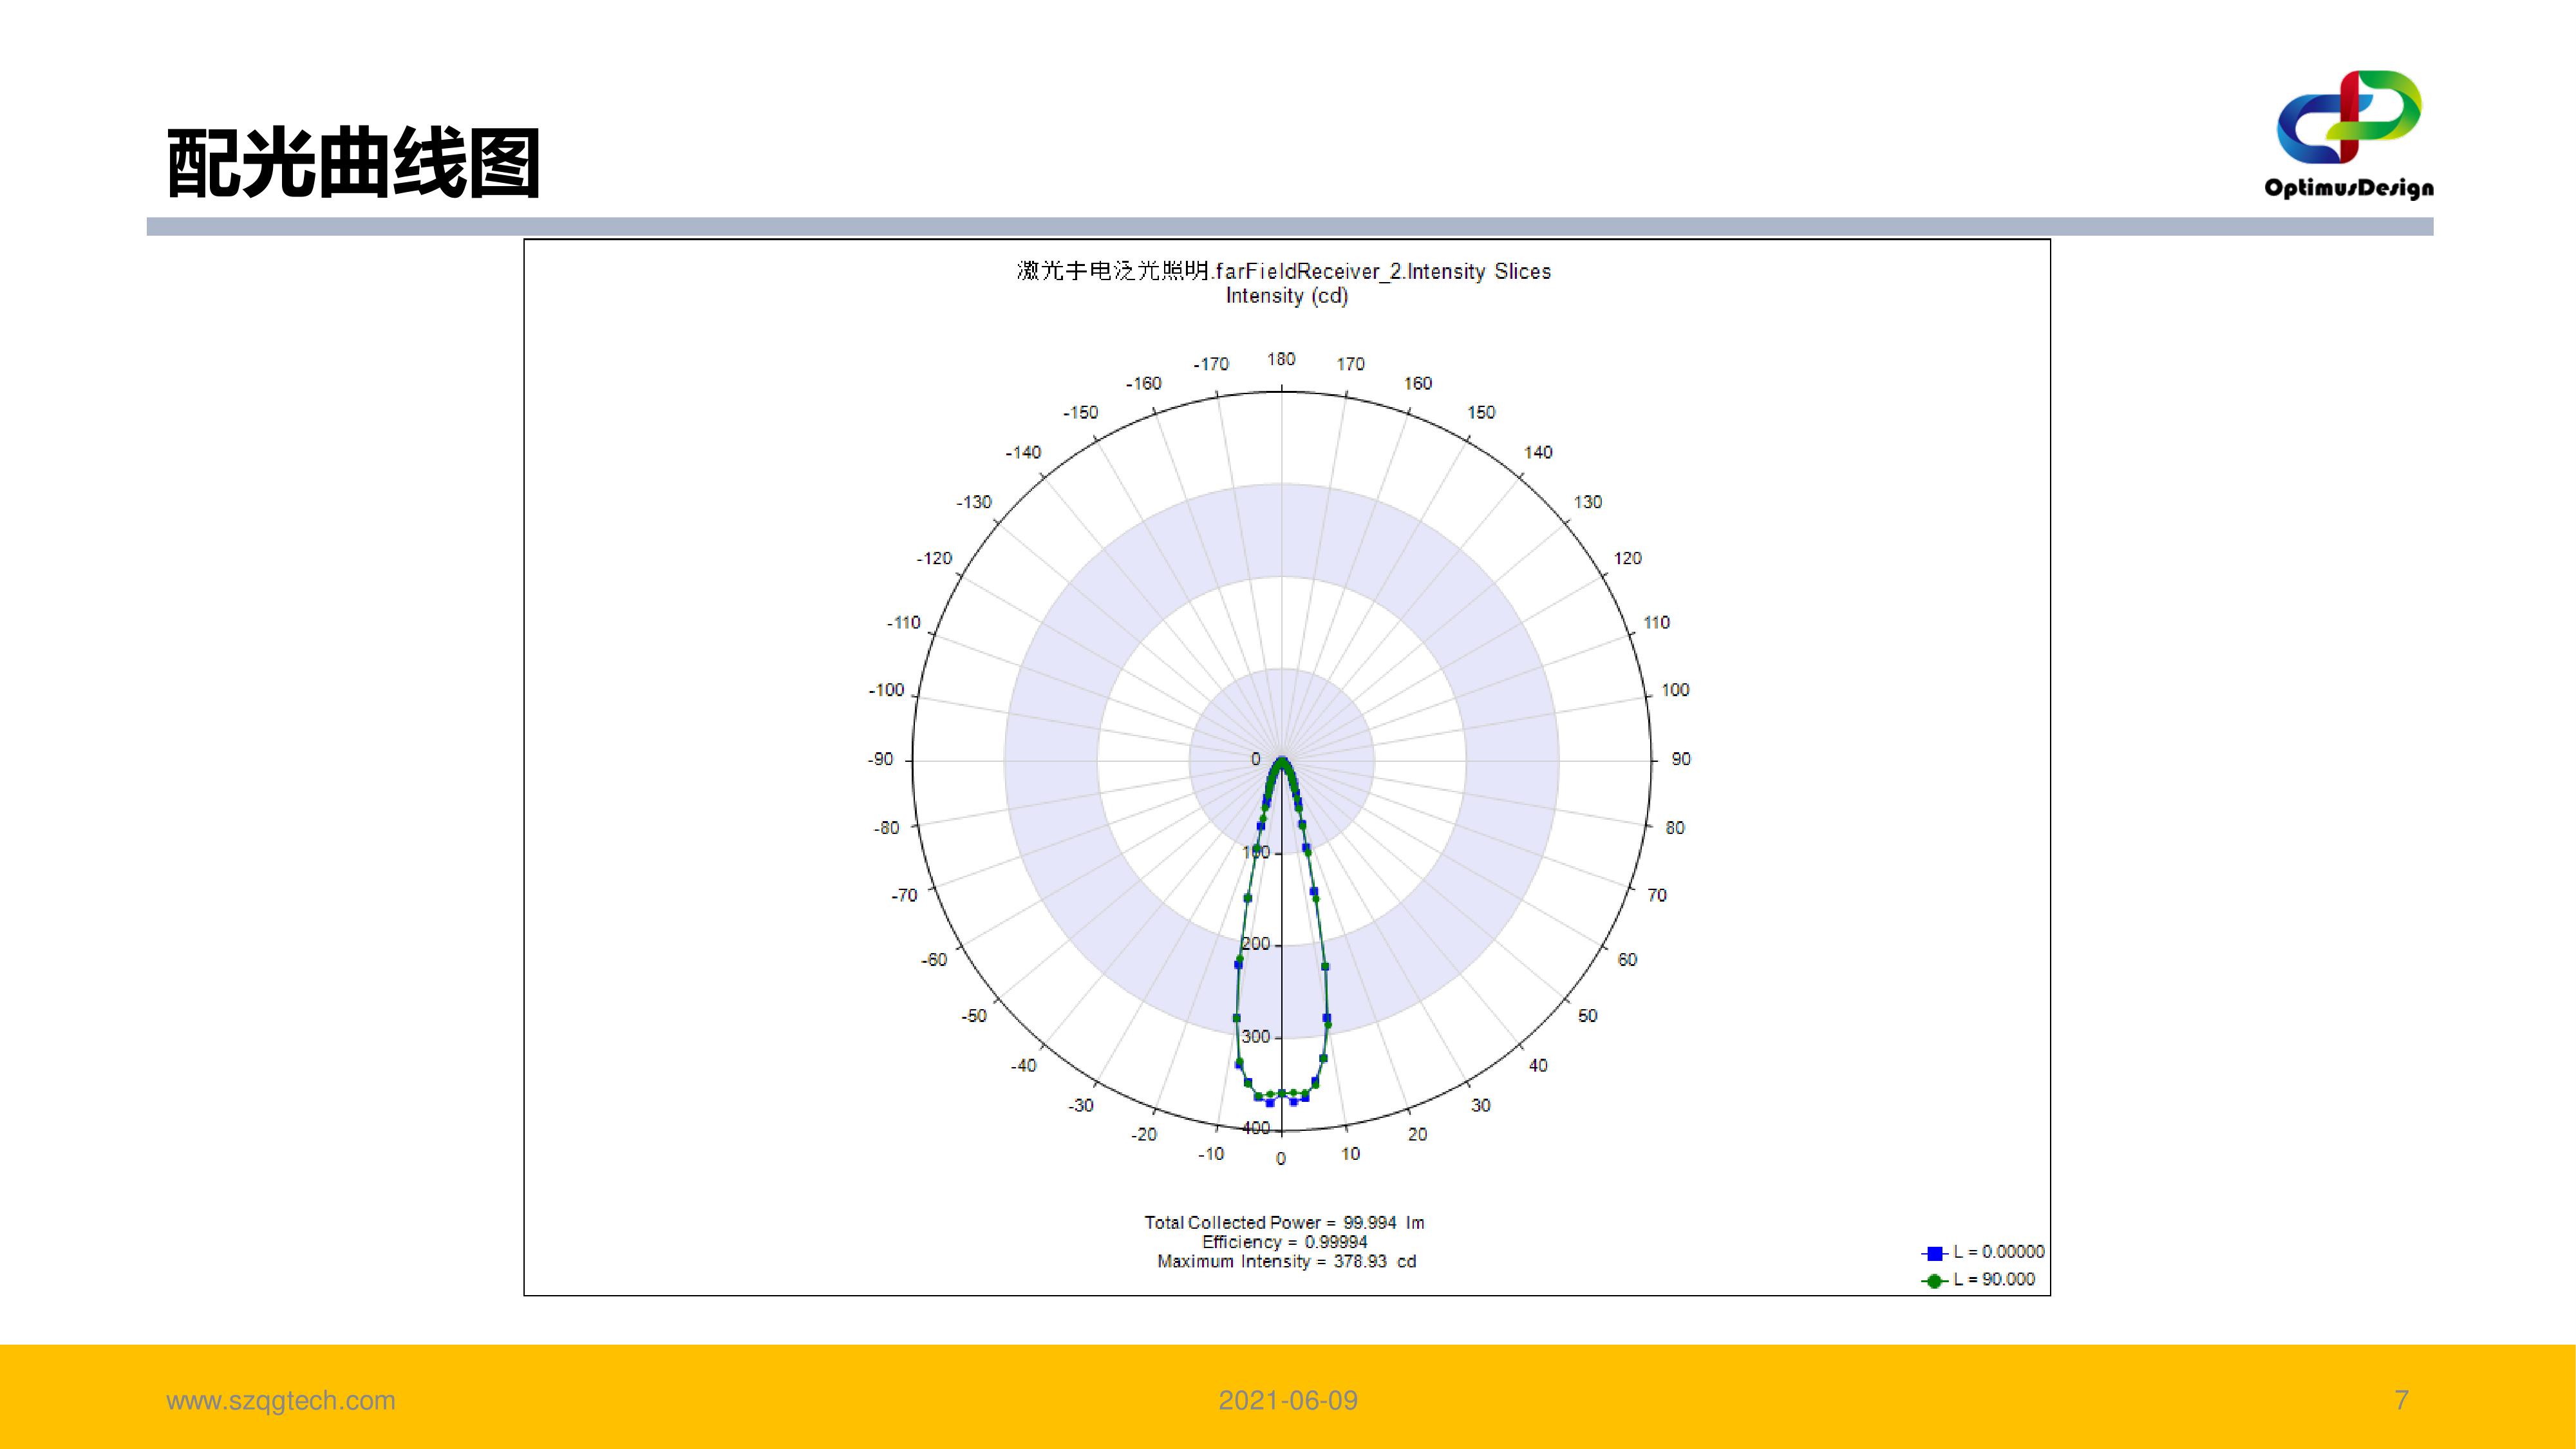Viewport: 2576px width, 1449px height.
Task: Click the 90 degree label on right
Action: click(1681, 759)
